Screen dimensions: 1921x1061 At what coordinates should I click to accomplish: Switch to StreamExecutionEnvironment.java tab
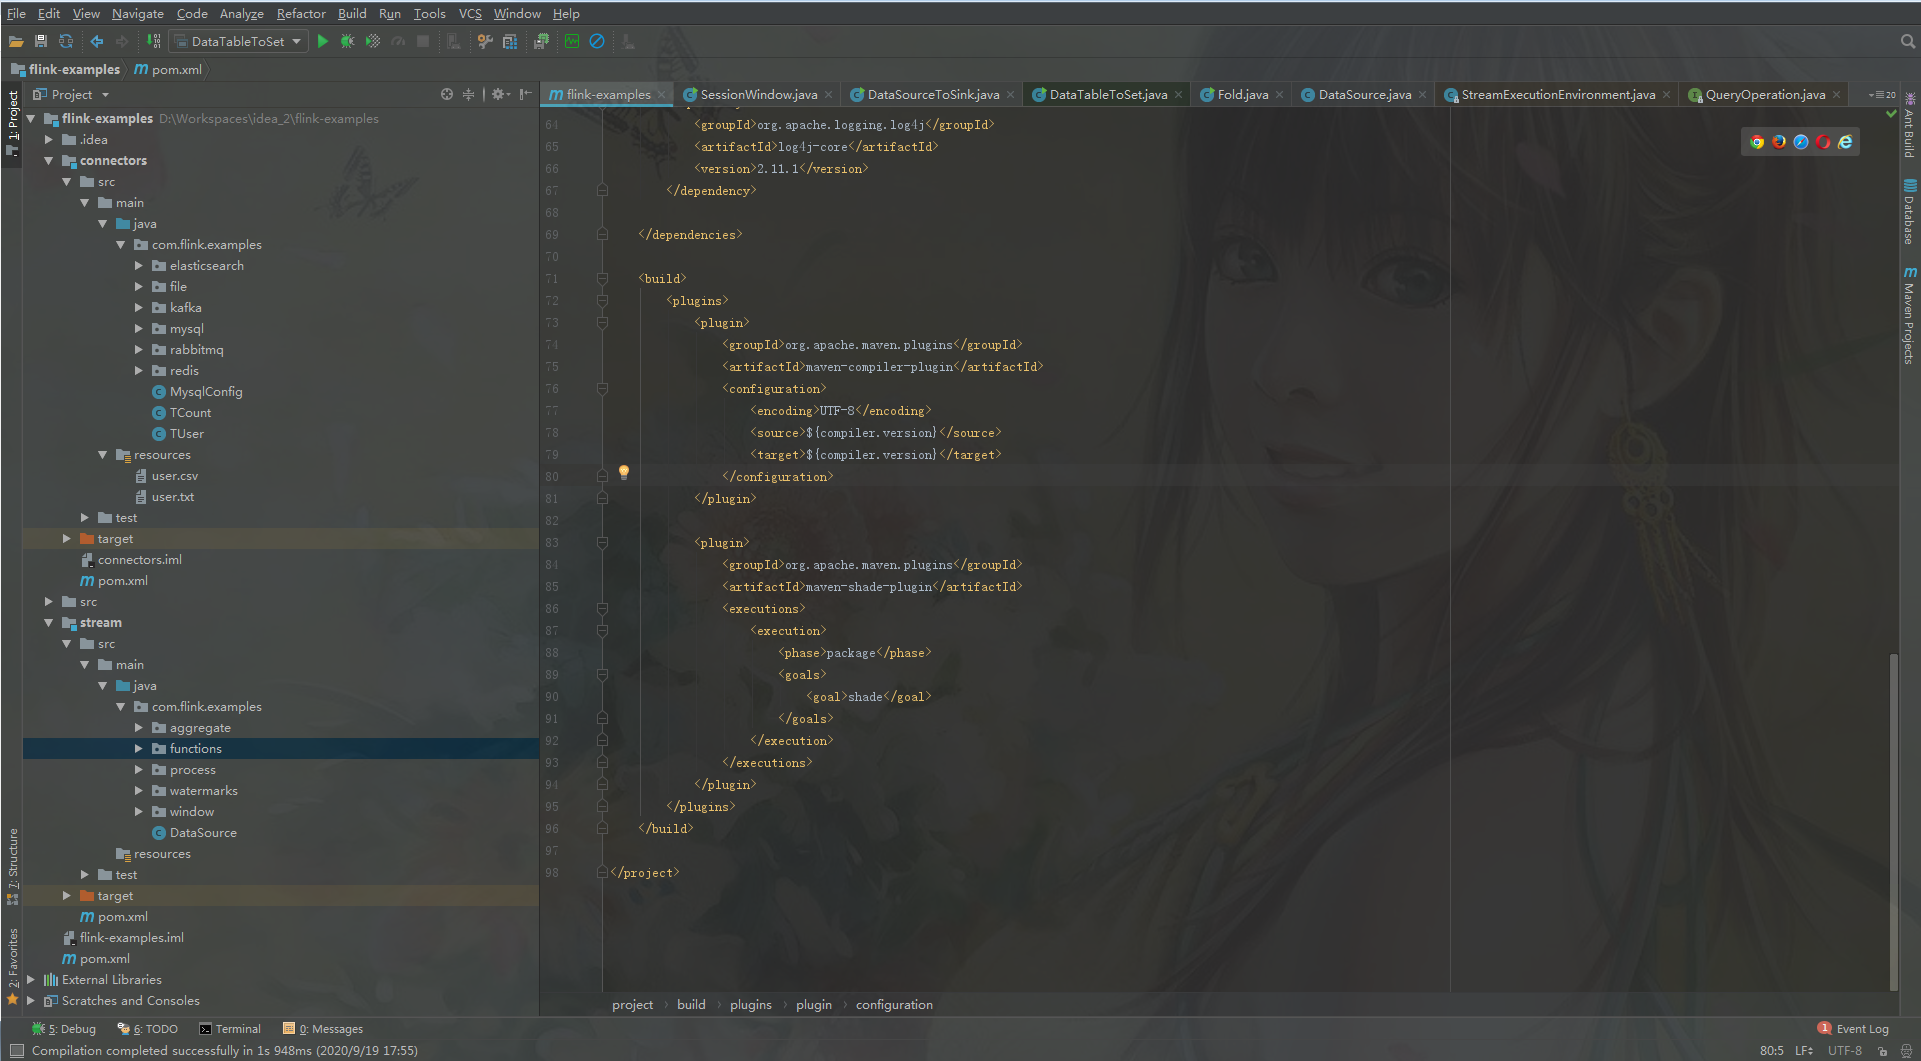click(1558, 95)
